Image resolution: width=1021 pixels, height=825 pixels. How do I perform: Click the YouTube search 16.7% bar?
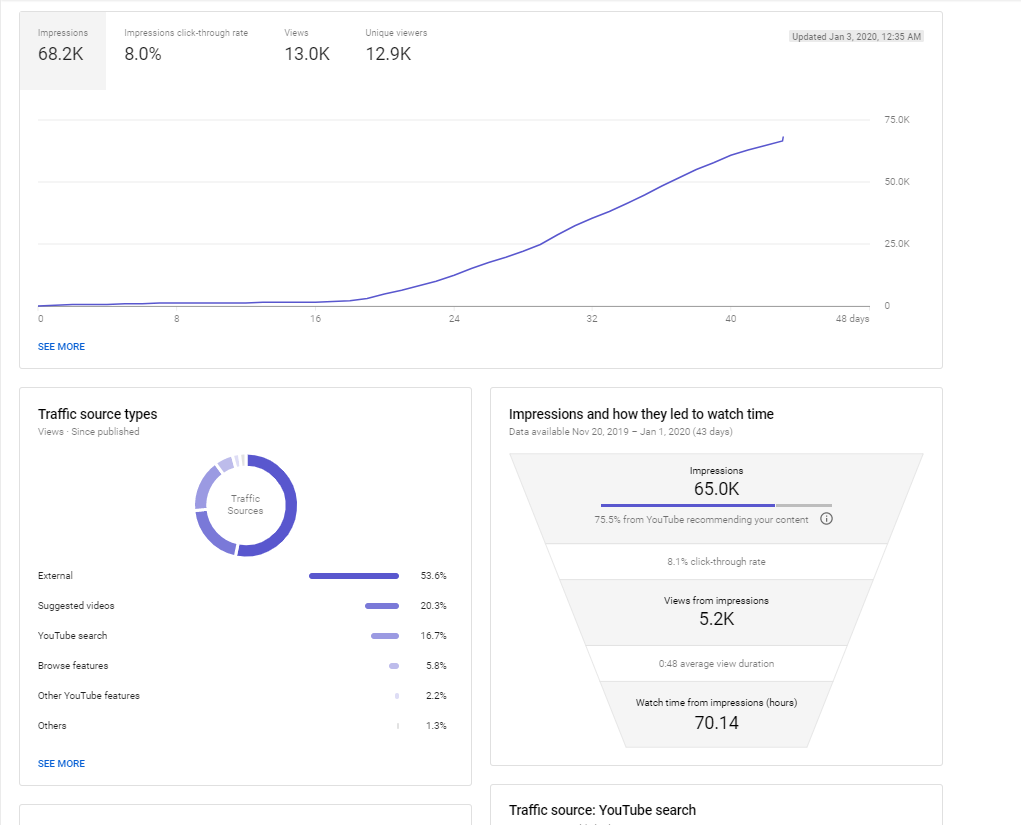pos(385,636)
